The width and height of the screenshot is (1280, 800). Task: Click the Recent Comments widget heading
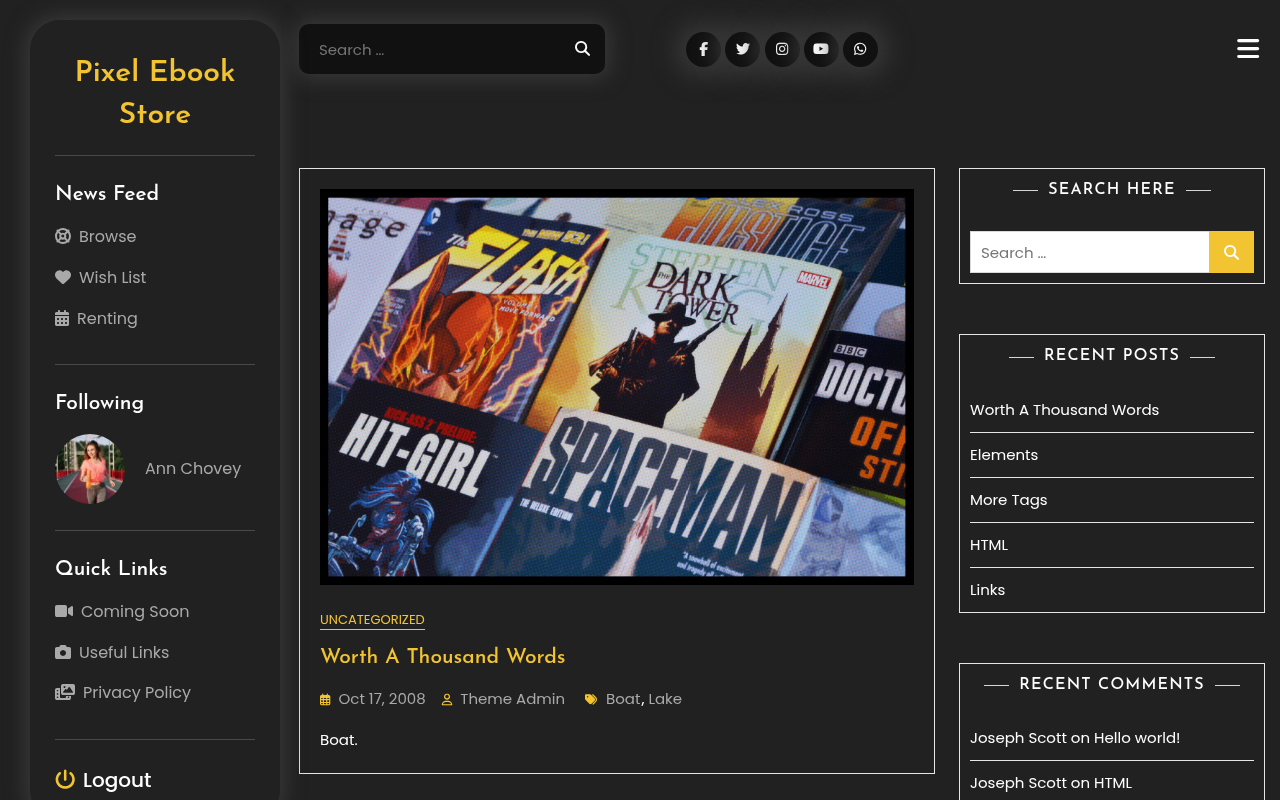pyautogui.click(x=1112, y=684)
